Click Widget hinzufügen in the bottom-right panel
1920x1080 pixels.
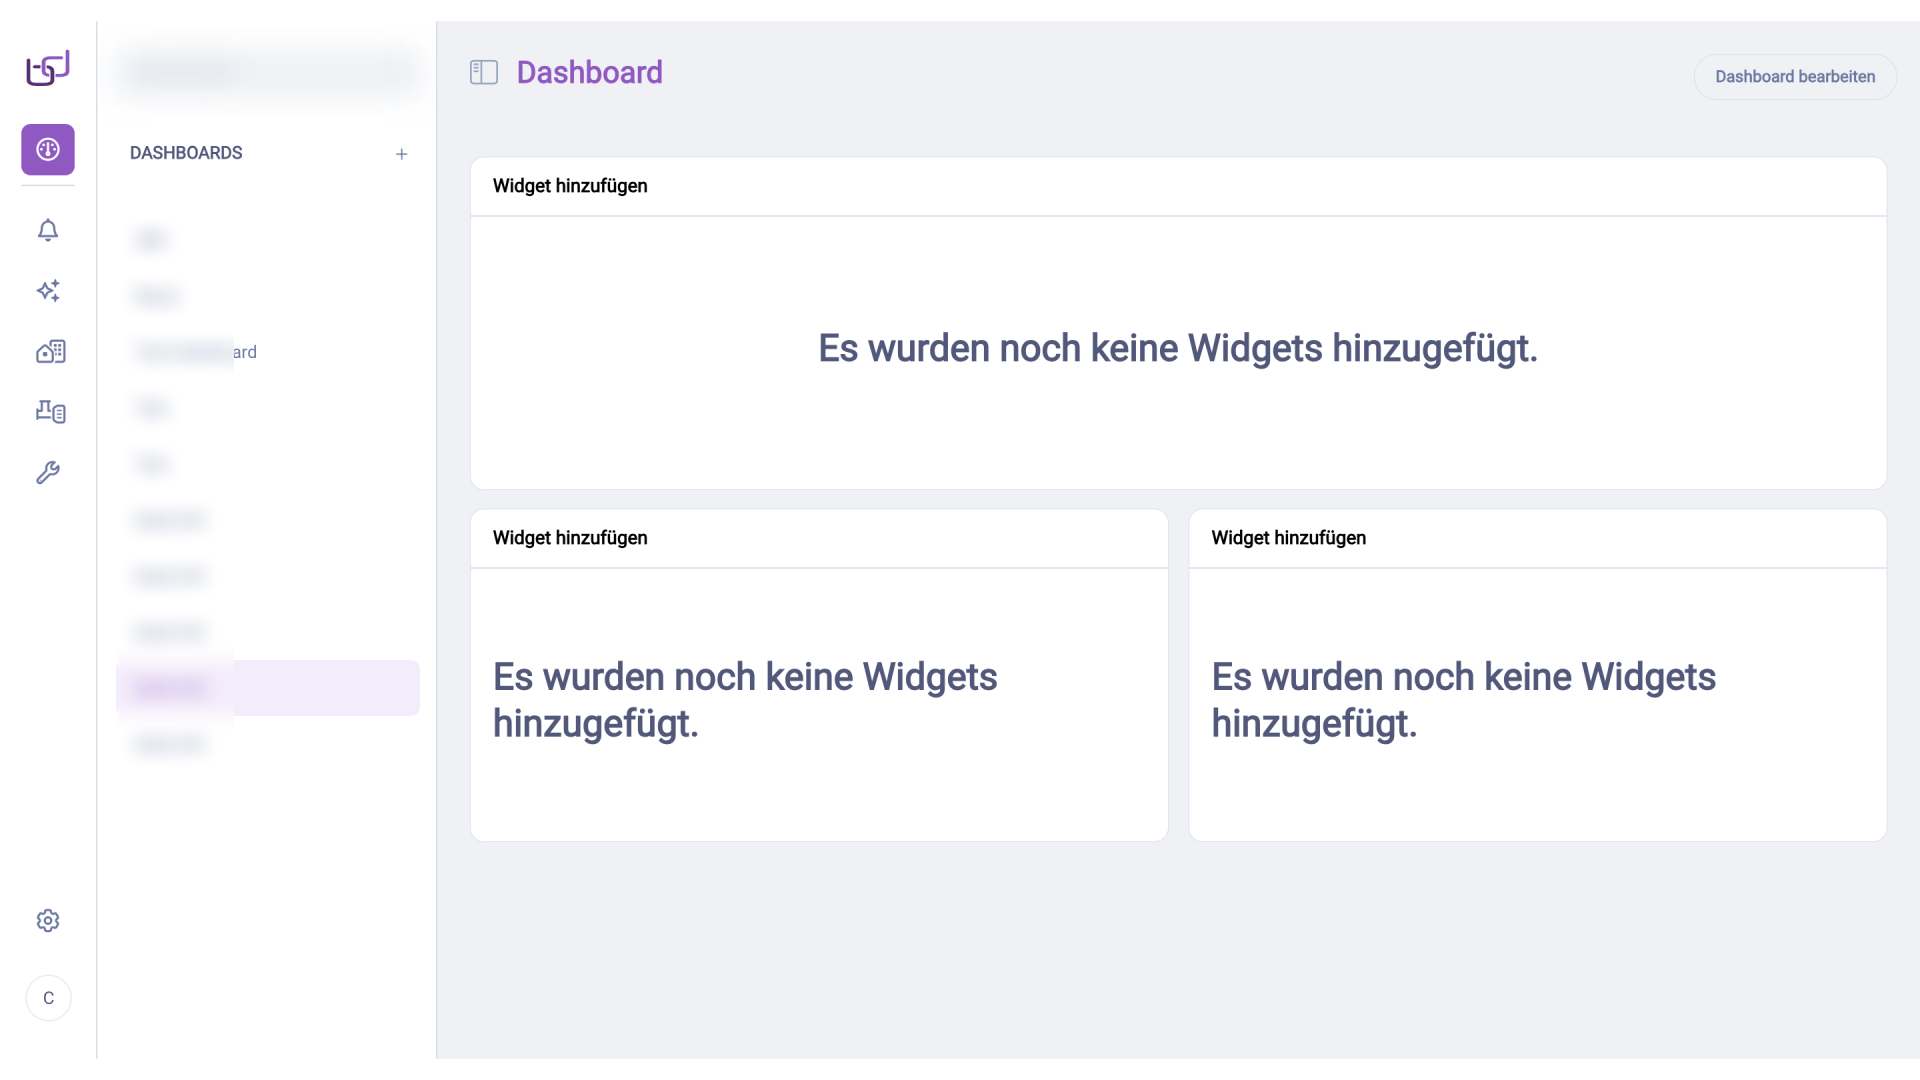1288,538
